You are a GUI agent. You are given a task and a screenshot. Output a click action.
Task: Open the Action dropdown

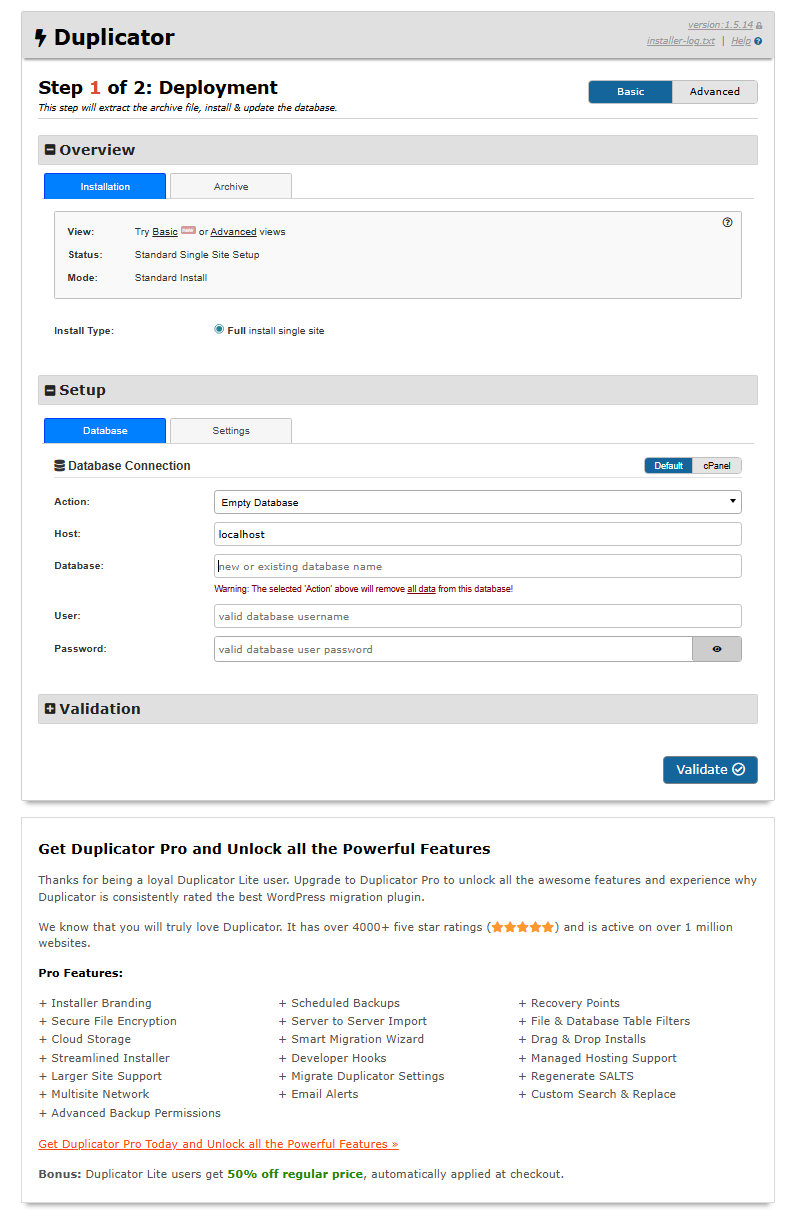click(477, 502)
